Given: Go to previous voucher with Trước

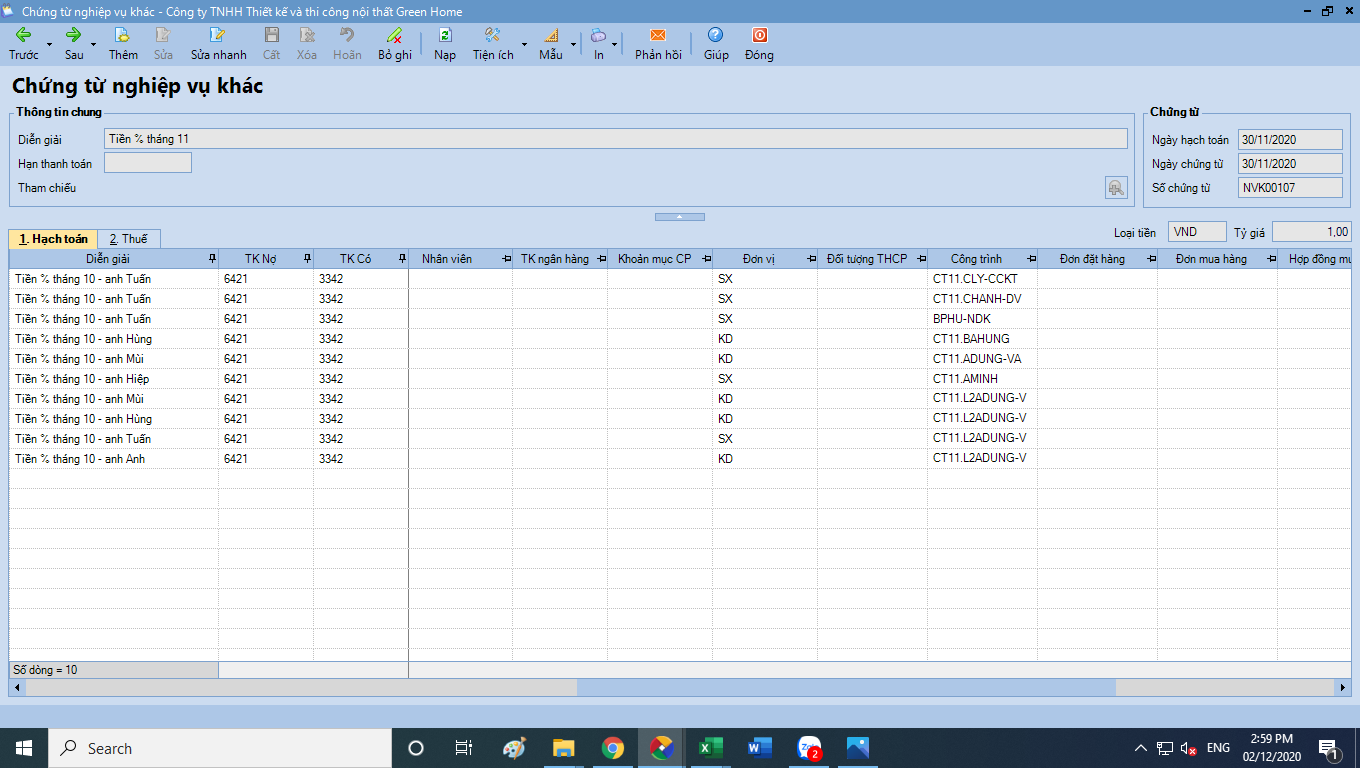Looking at the screenshot, I should tap(24, 44).
